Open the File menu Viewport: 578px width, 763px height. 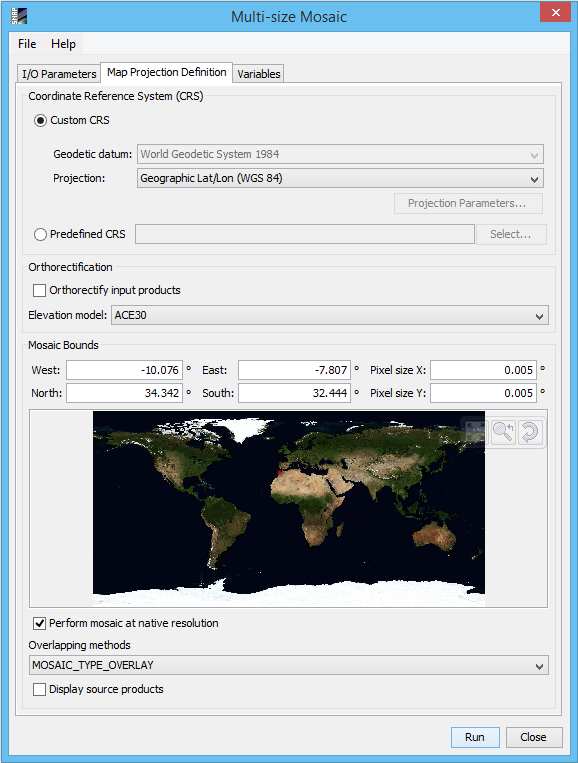pyautogui.click(x=27, y=44)
